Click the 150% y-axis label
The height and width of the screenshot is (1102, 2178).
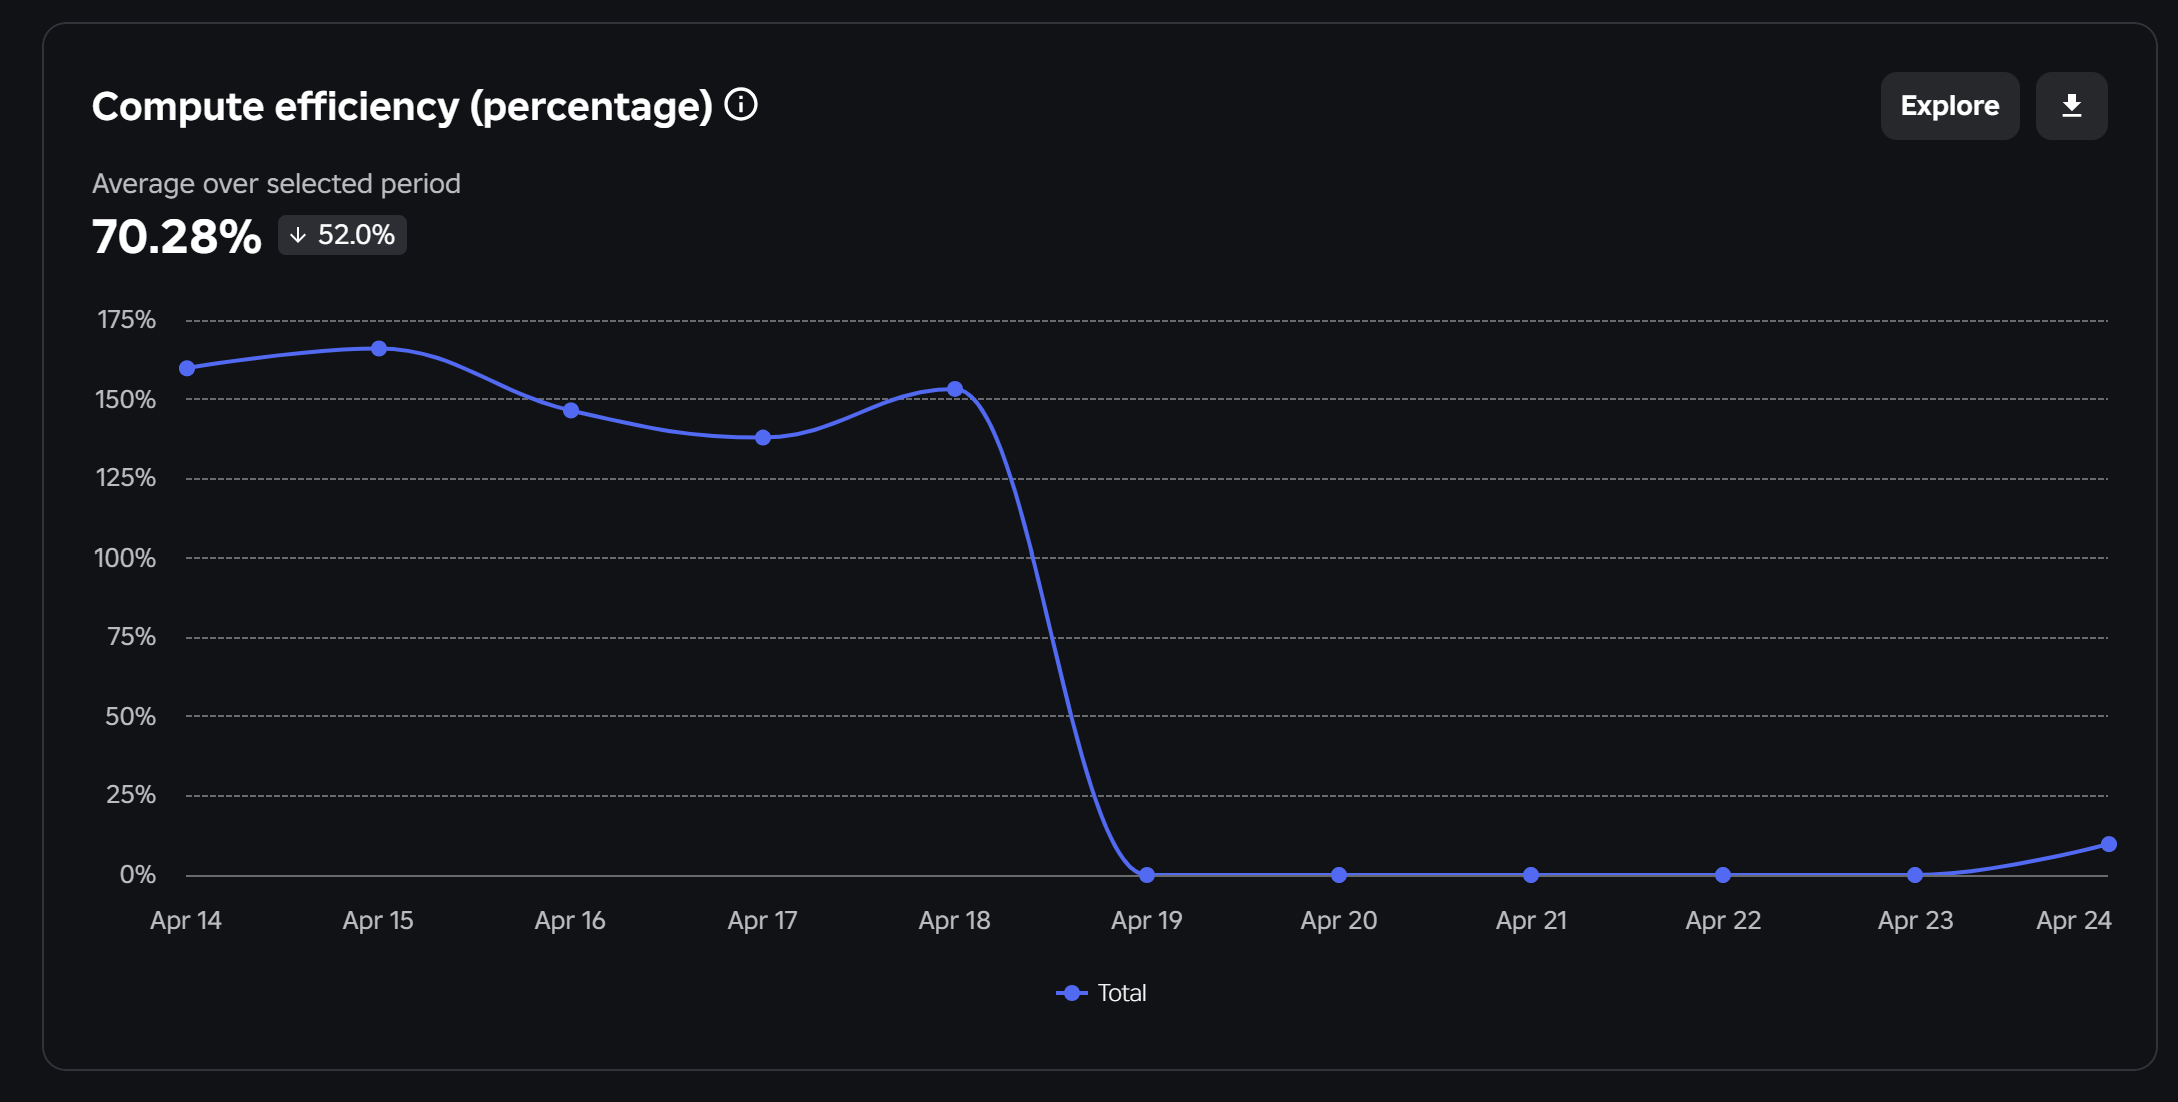pos(125,400)
